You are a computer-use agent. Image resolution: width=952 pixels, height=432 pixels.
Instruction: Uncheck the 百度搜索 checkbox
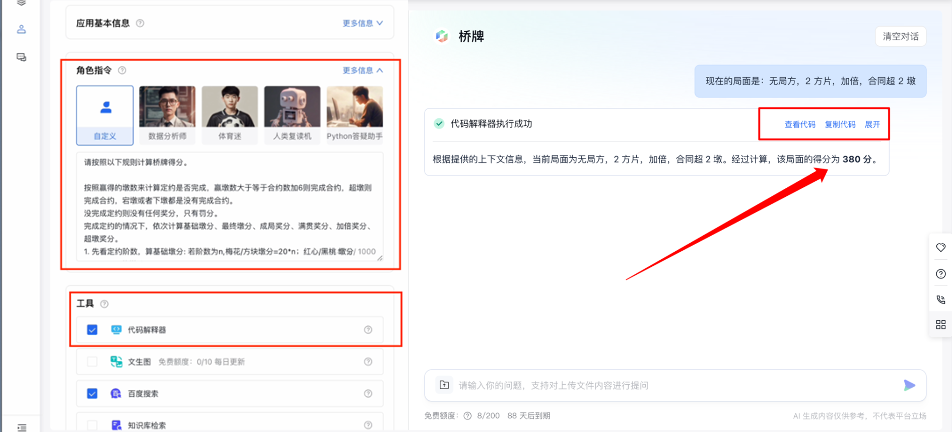click(x=92, y=394)
